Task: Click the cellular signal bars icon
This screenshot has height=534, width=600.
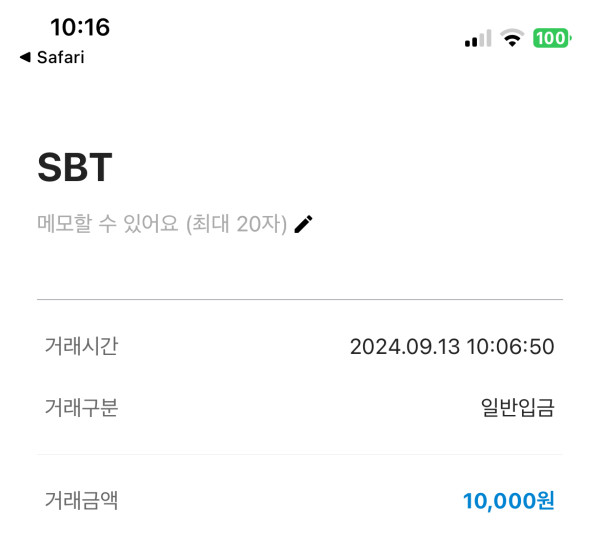Action: [478, 39]
